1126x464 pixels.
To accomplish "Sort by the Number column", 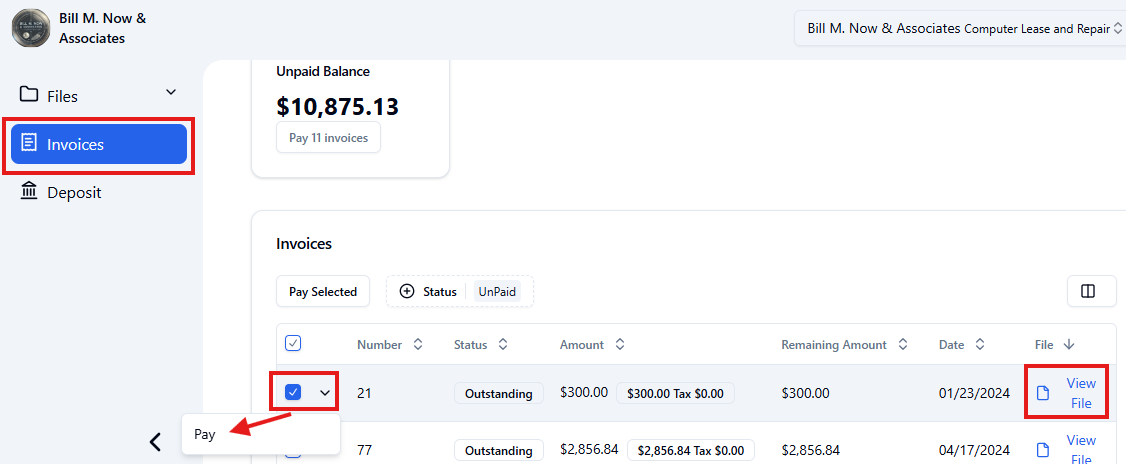I will pyautogui.click(x=390, y=345).
